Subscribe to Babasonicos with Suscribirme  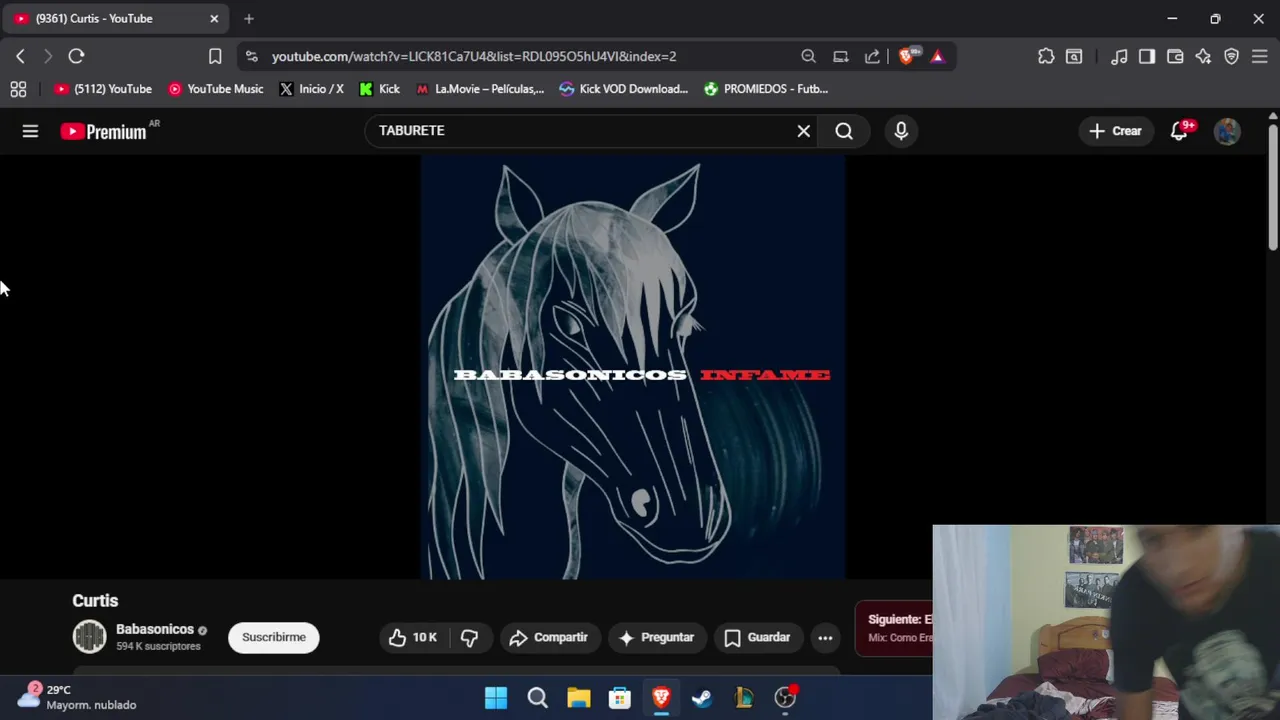[273, 637]
